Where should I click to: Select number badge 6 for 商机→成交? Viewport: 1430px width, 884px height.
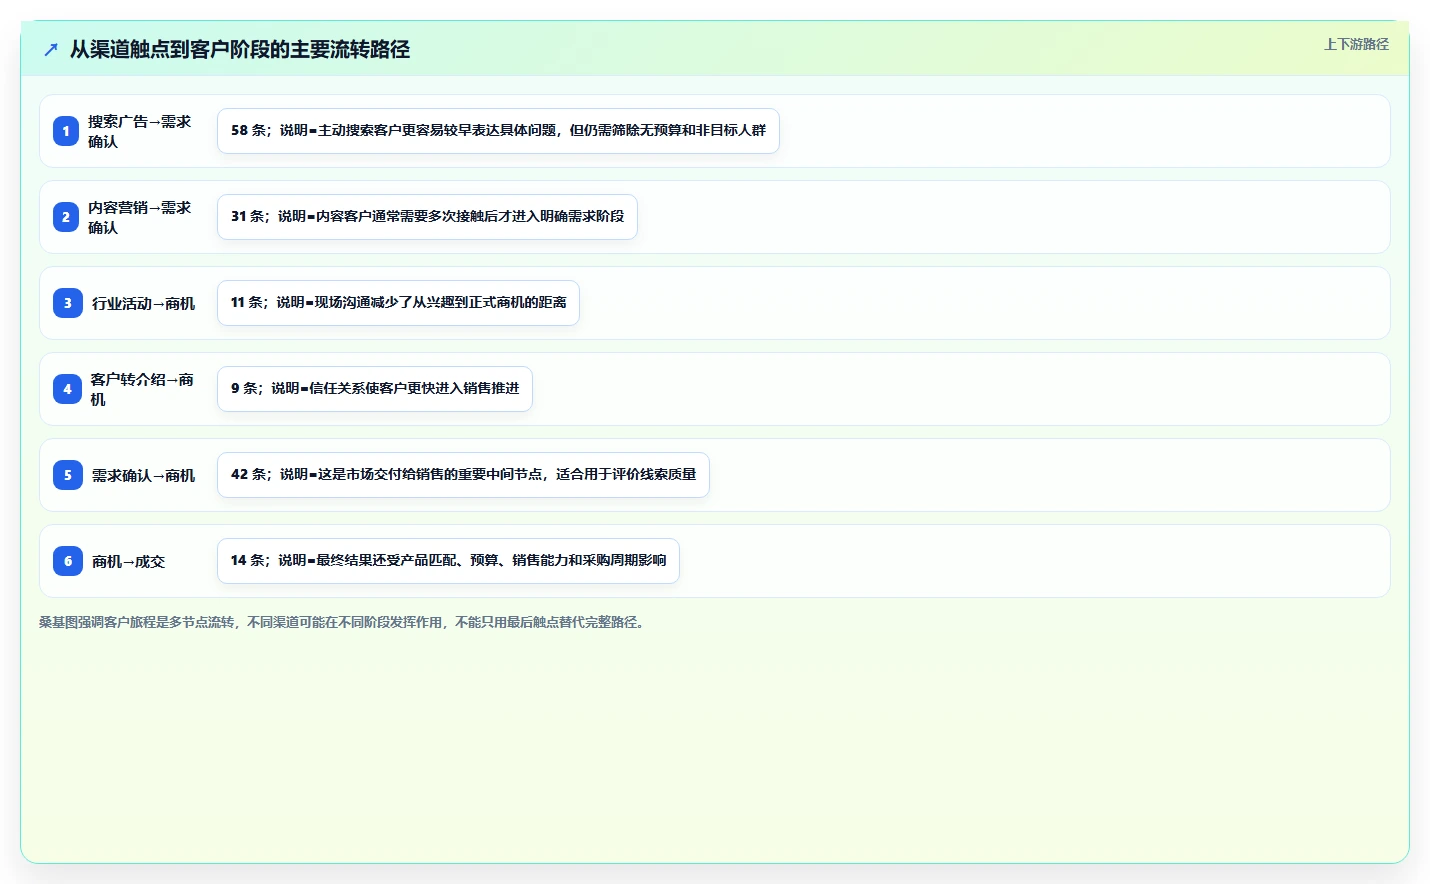68,561
